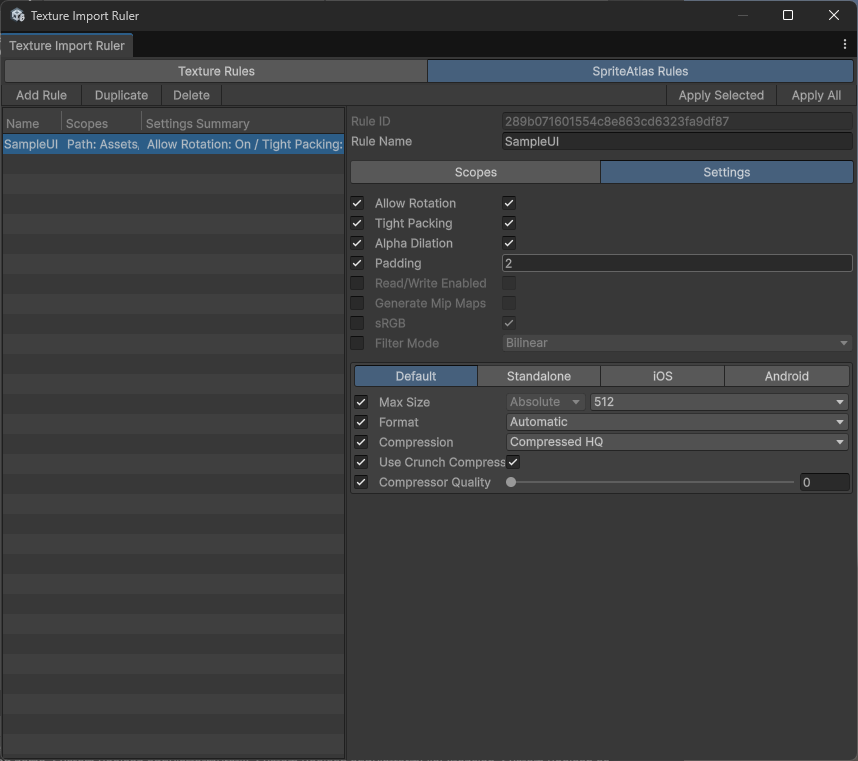This screenshot has width=858, height=761.
Task: Click the Rule ID field
Action: tap(677, 121)
